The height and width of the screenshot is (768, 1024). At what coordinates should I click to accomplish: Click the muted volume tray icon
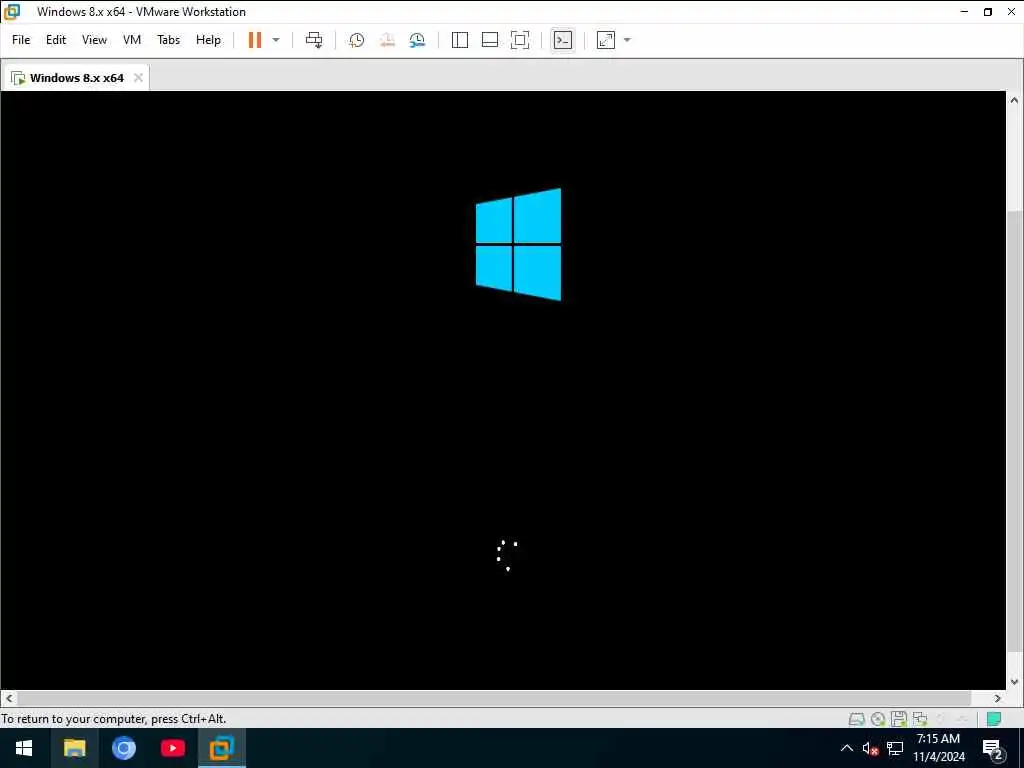[x=870, y=748]
